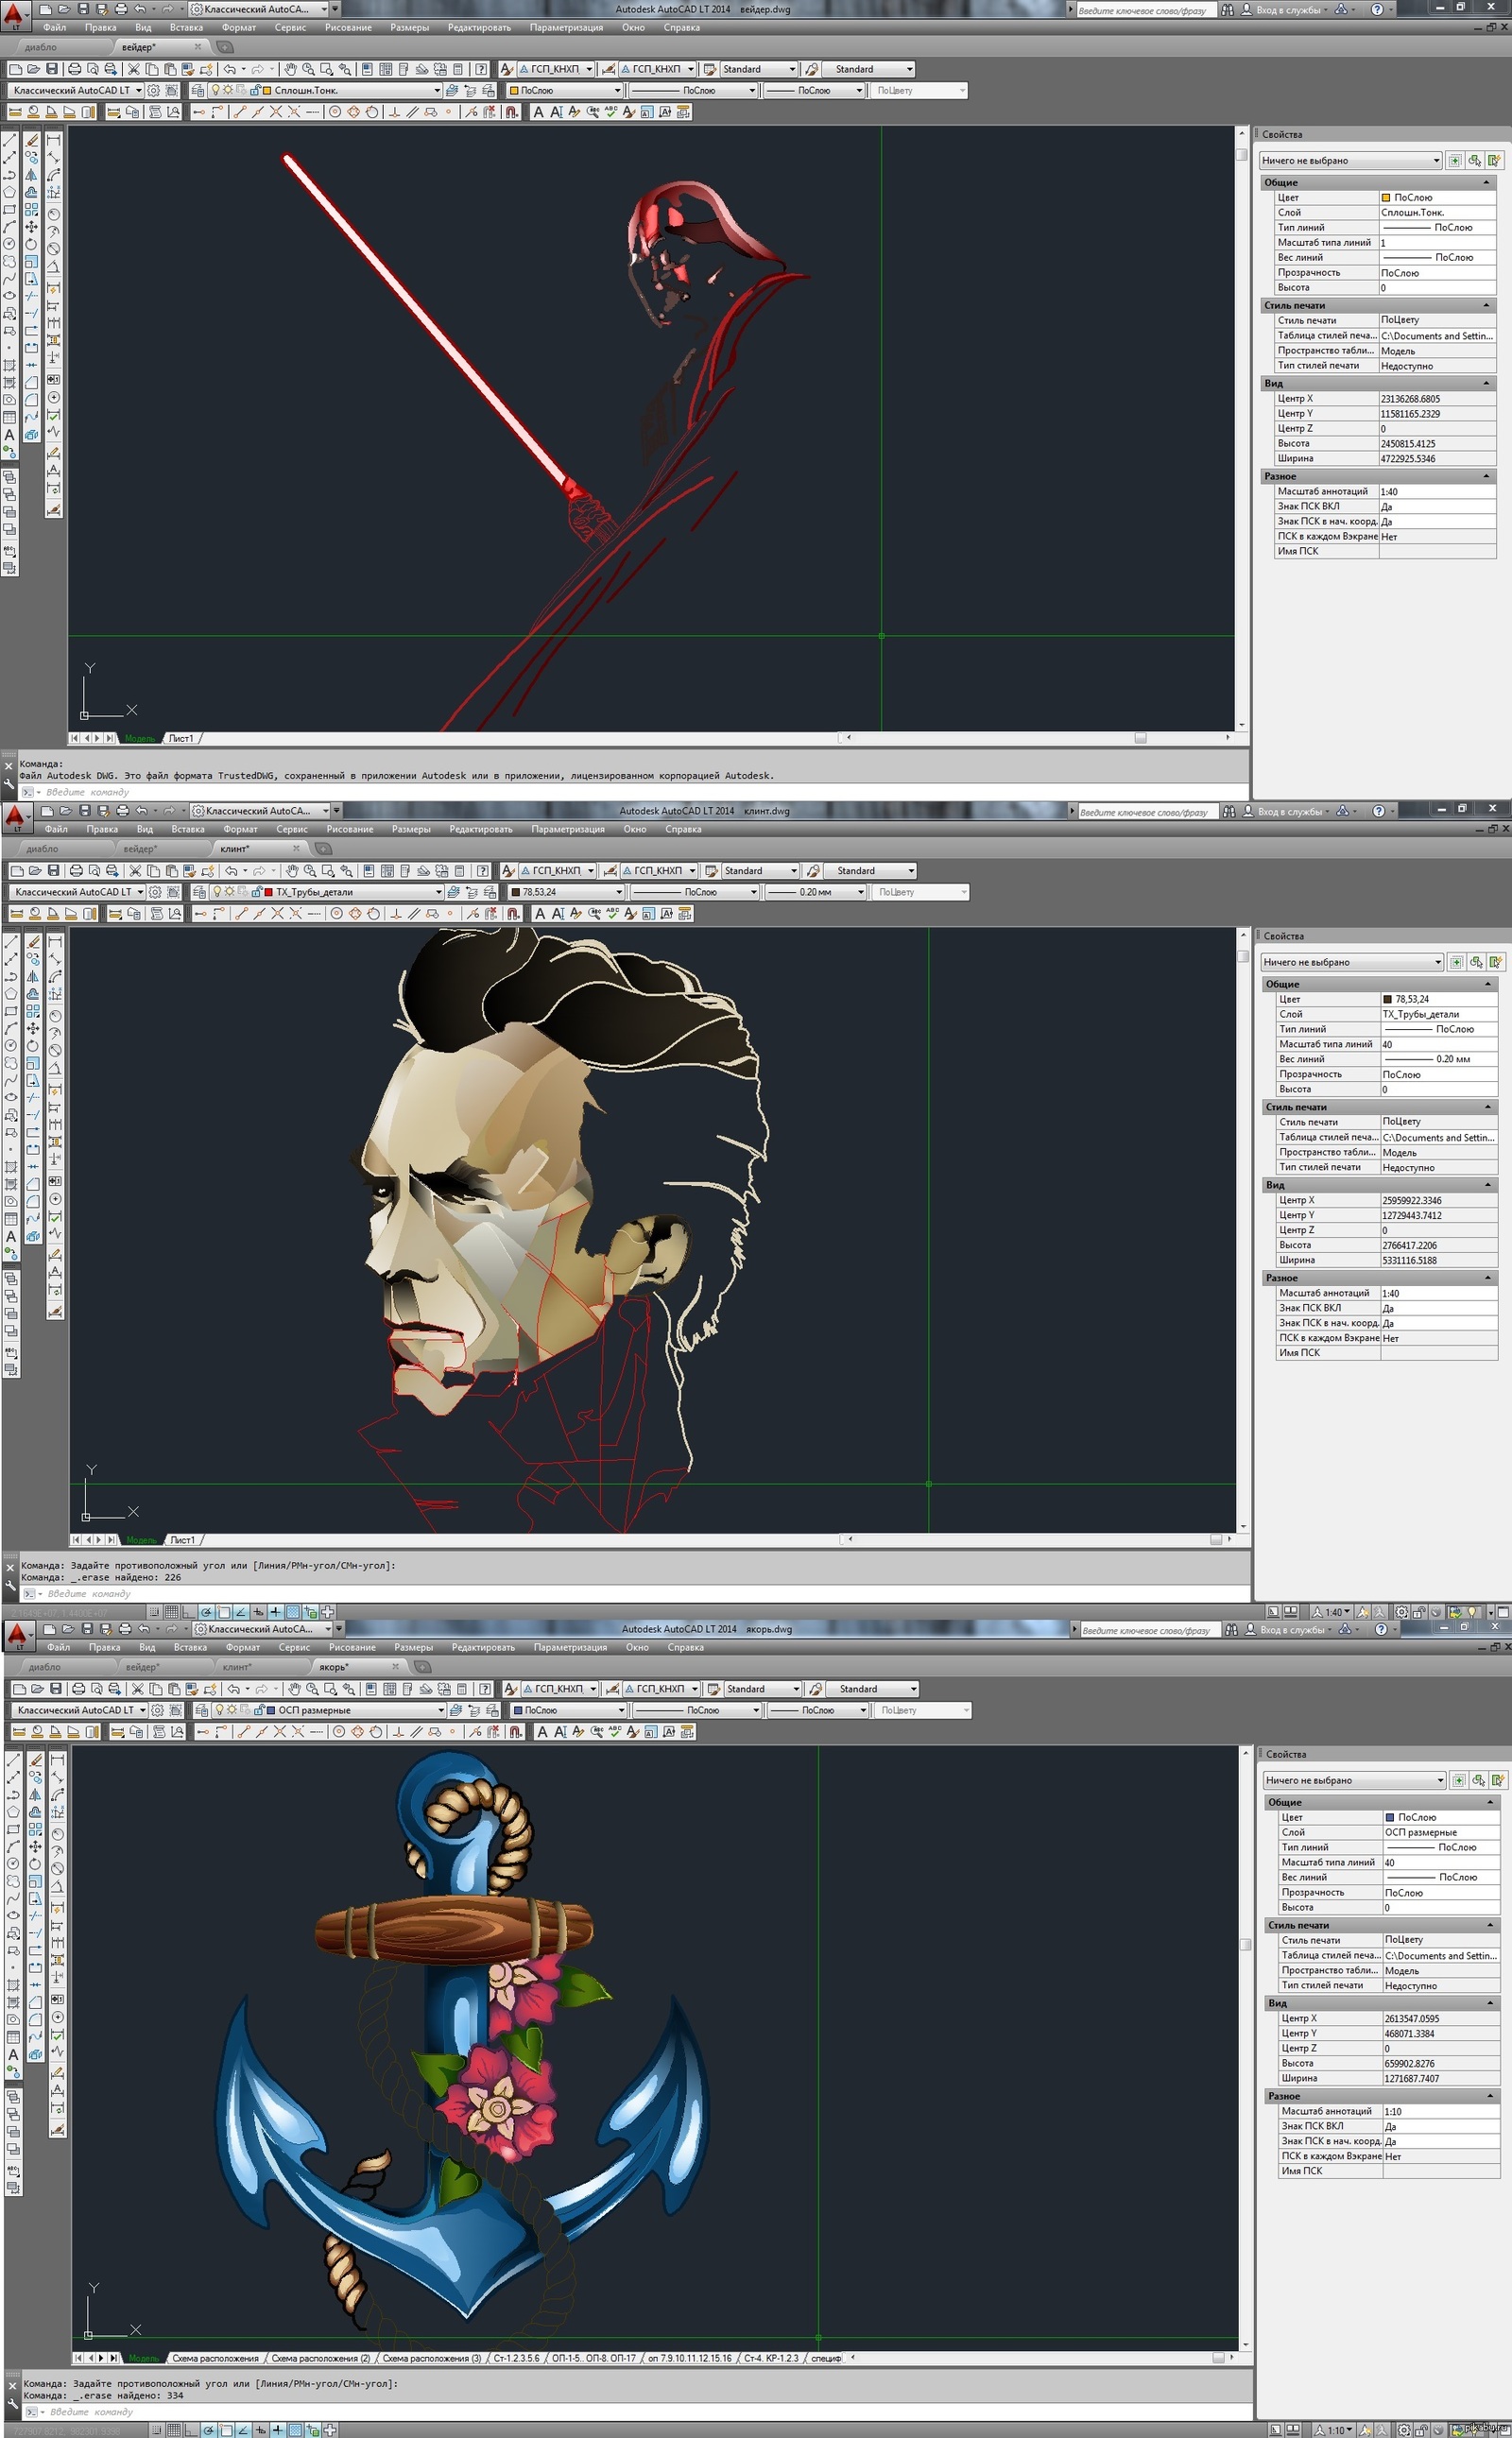Click Layer Properties Manager icon in якорь.dwg window
This screenshot has height=2438, width=1512.
[201, 1710]
